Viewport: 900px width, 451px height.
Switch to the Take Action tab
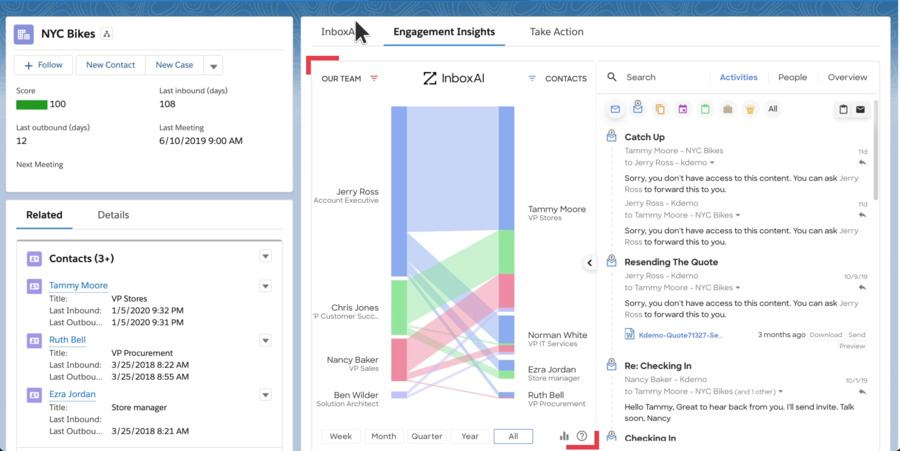pyautogui.click(x=556, y=32)
